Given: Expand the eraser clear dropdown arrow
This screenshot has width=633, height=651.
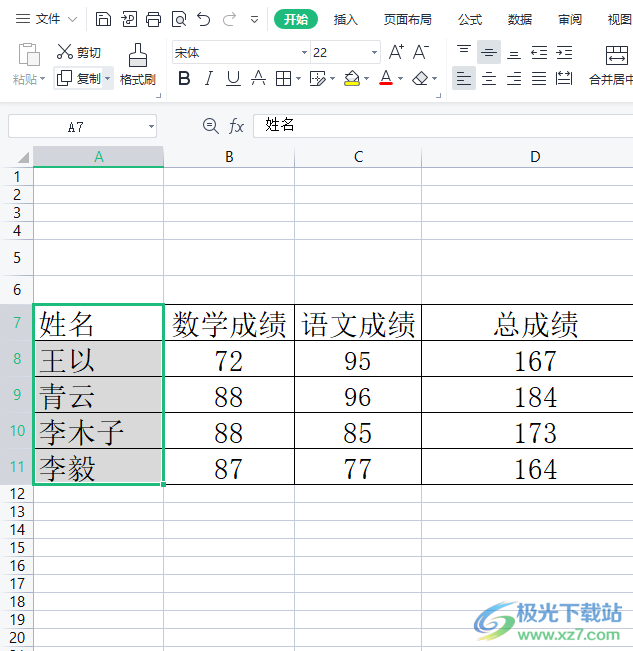Looking at the screenshot, I should pos(435,78).
